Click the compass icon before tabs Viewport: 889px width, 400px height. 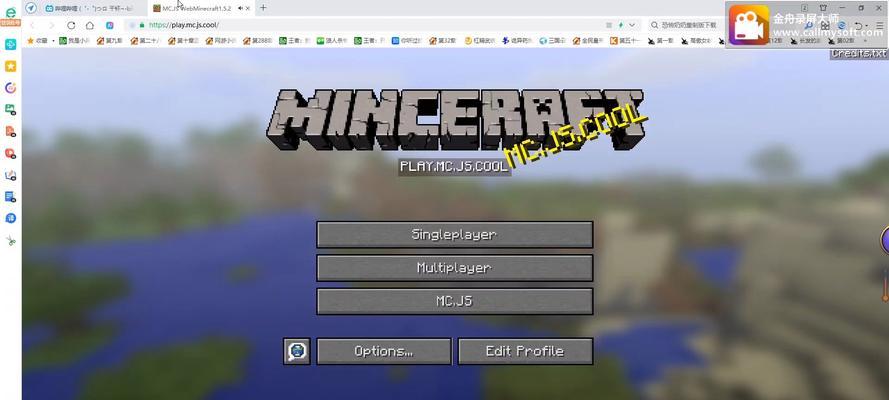[x=31, y=8]
